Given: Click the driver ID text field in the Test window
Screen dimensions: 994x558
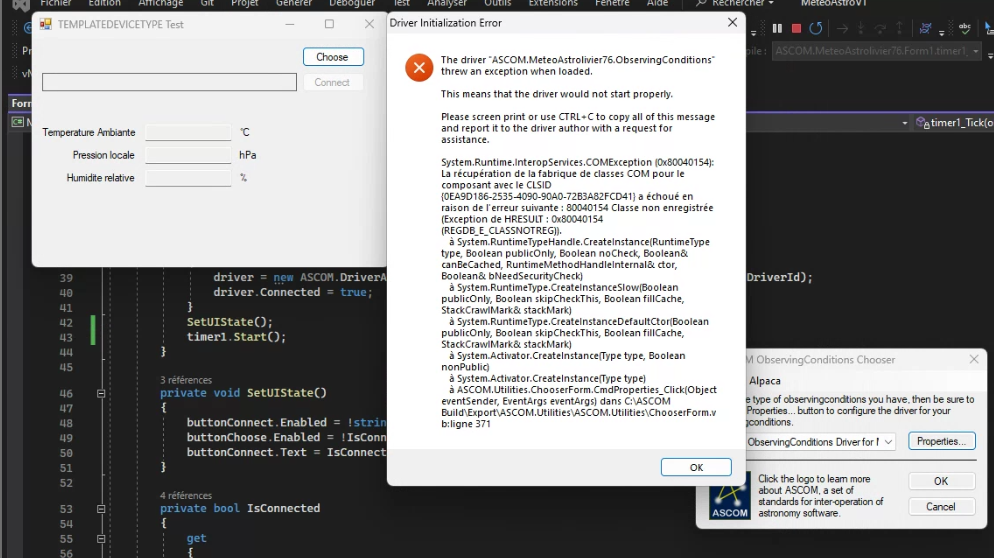Looking at the screenshot, I should point(169,82).
